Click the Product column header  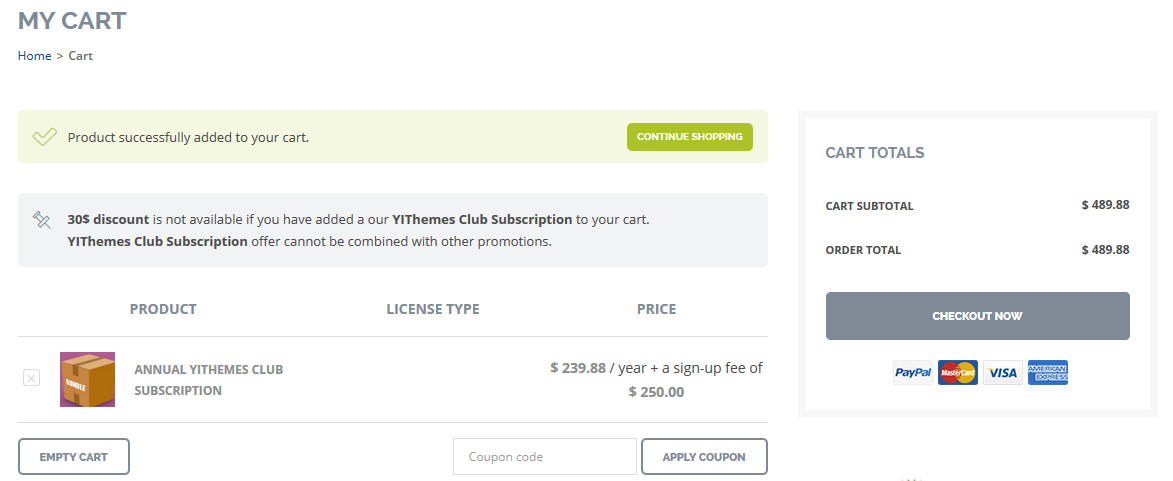pyautogui.click(x=163, y=309)
